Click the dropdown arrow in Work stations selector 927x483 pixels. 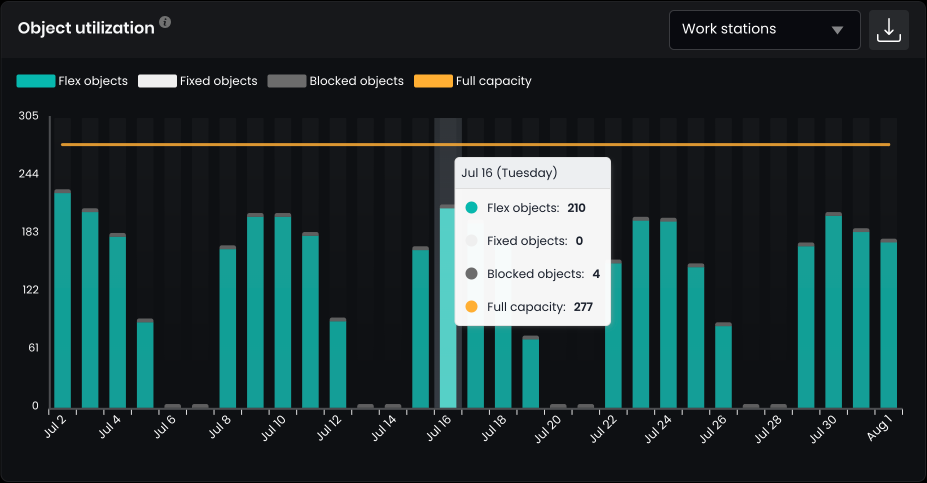837,30
